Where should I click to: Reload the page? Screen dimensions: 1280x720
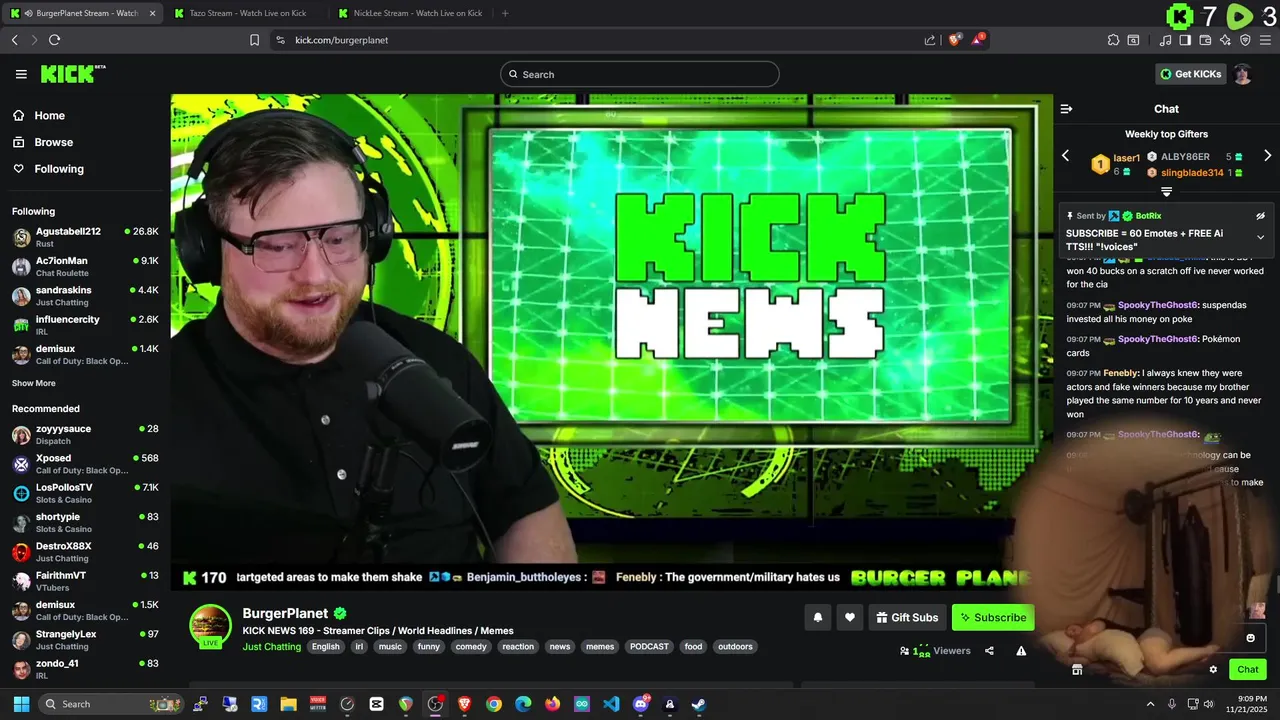[x=54, y=40]
